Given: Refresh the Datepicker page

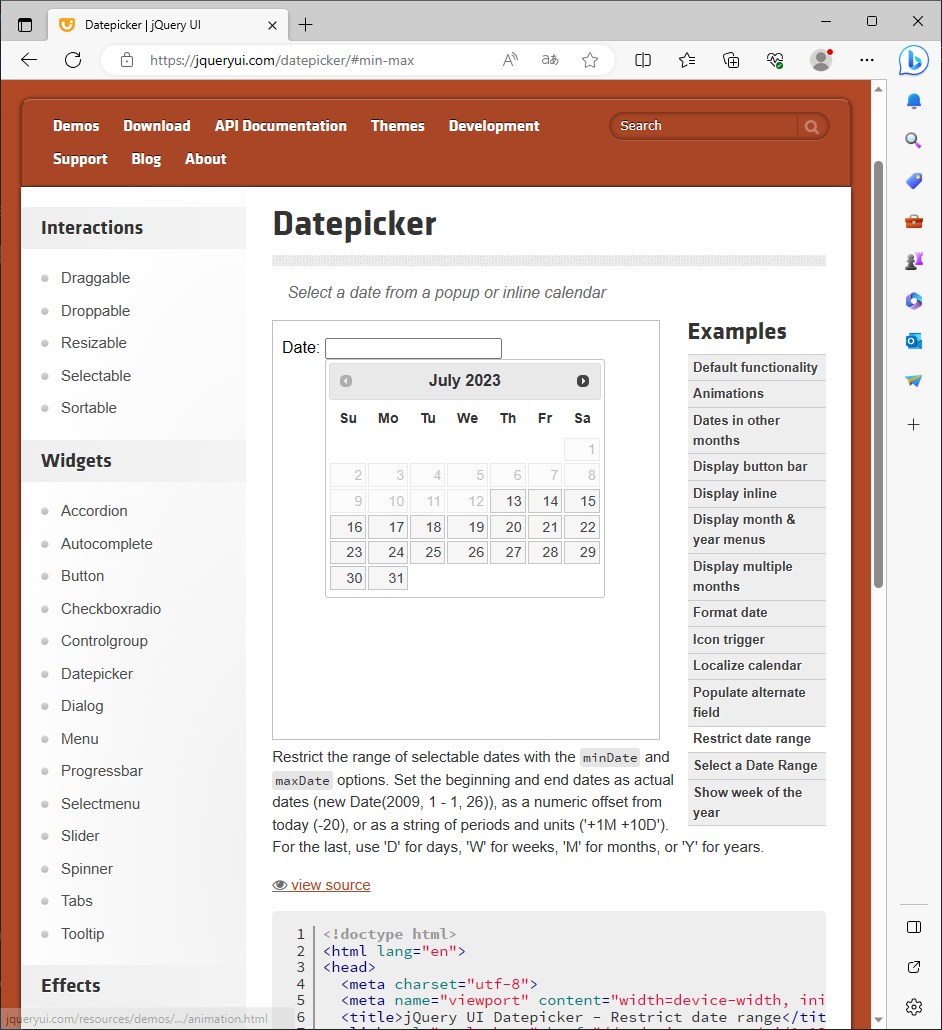Looking at the screenshot, I should [73, 60].
